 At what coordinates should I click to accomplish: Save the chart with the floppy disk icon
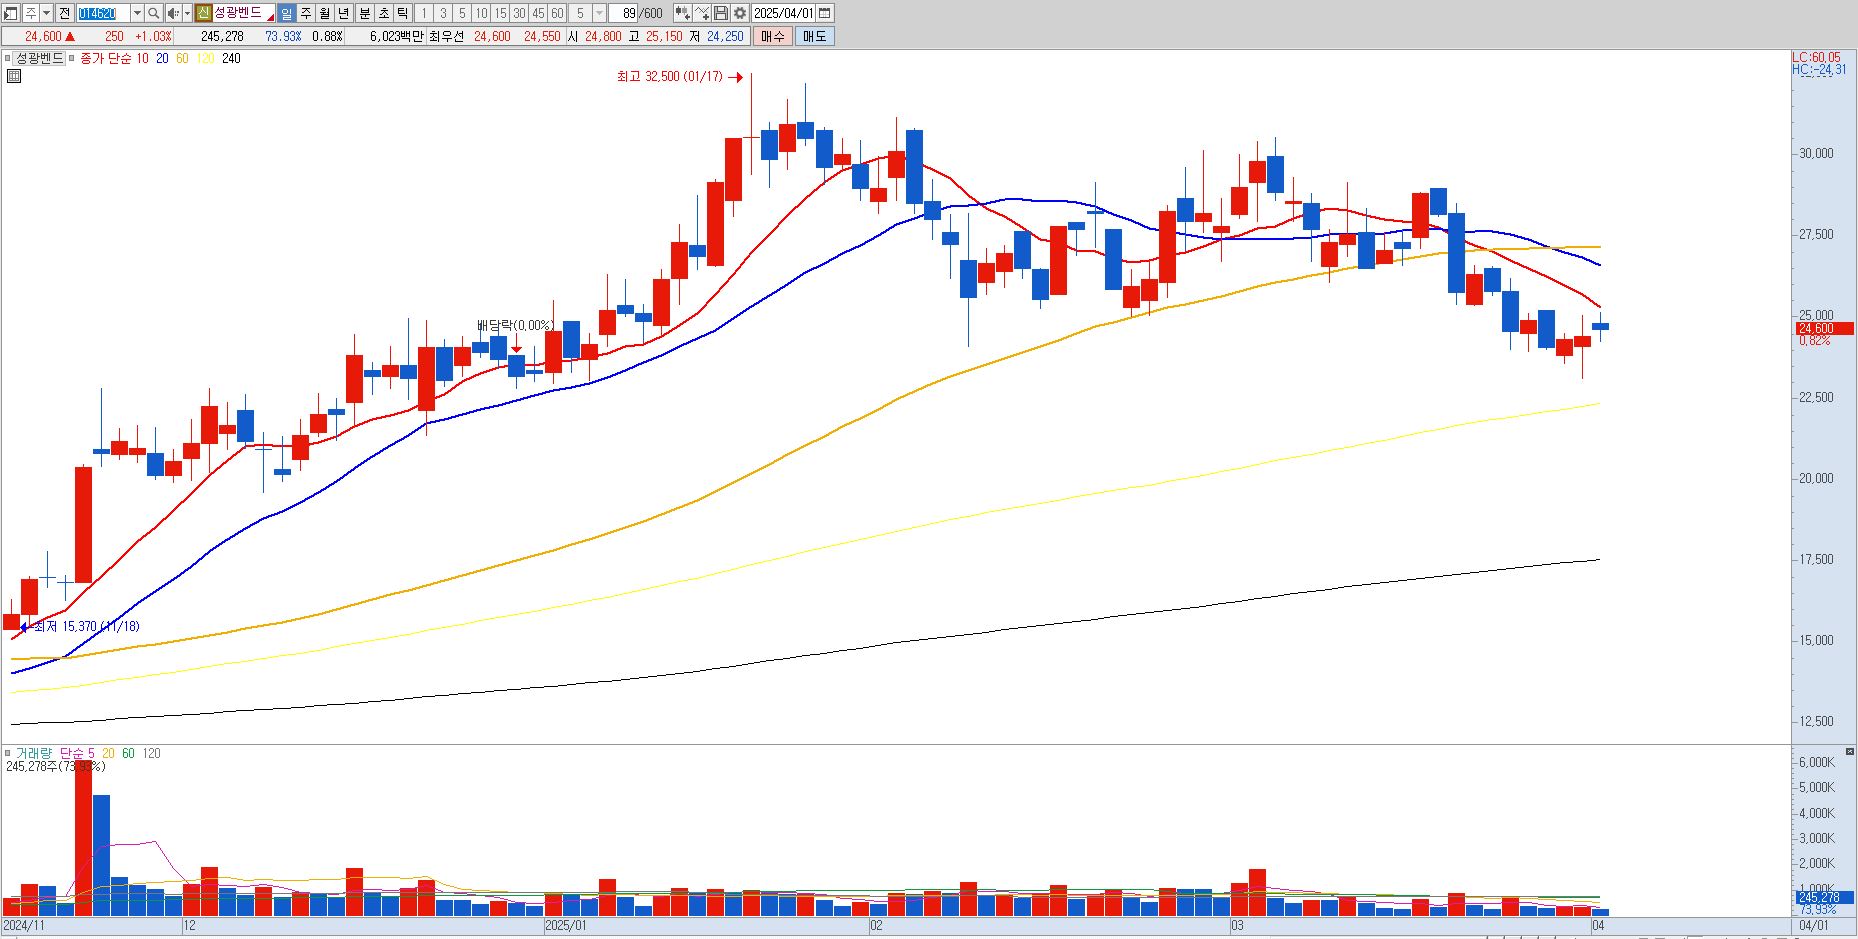tap(720, 13)
